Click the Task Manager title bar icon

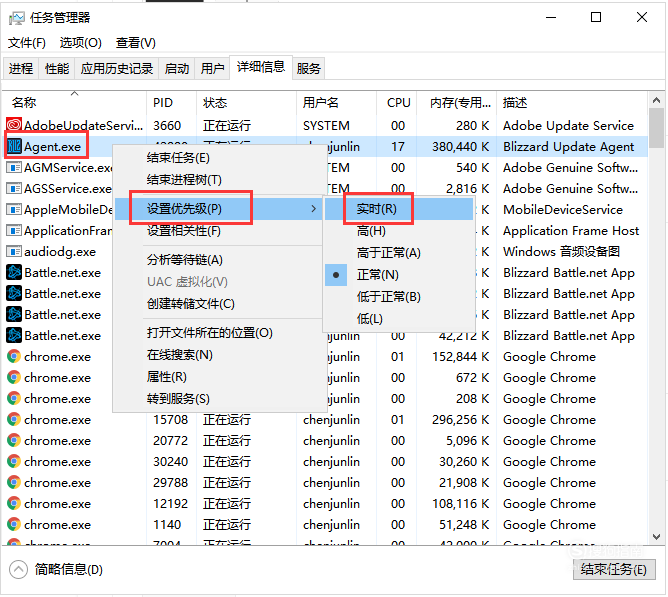(x=17, y=18)
